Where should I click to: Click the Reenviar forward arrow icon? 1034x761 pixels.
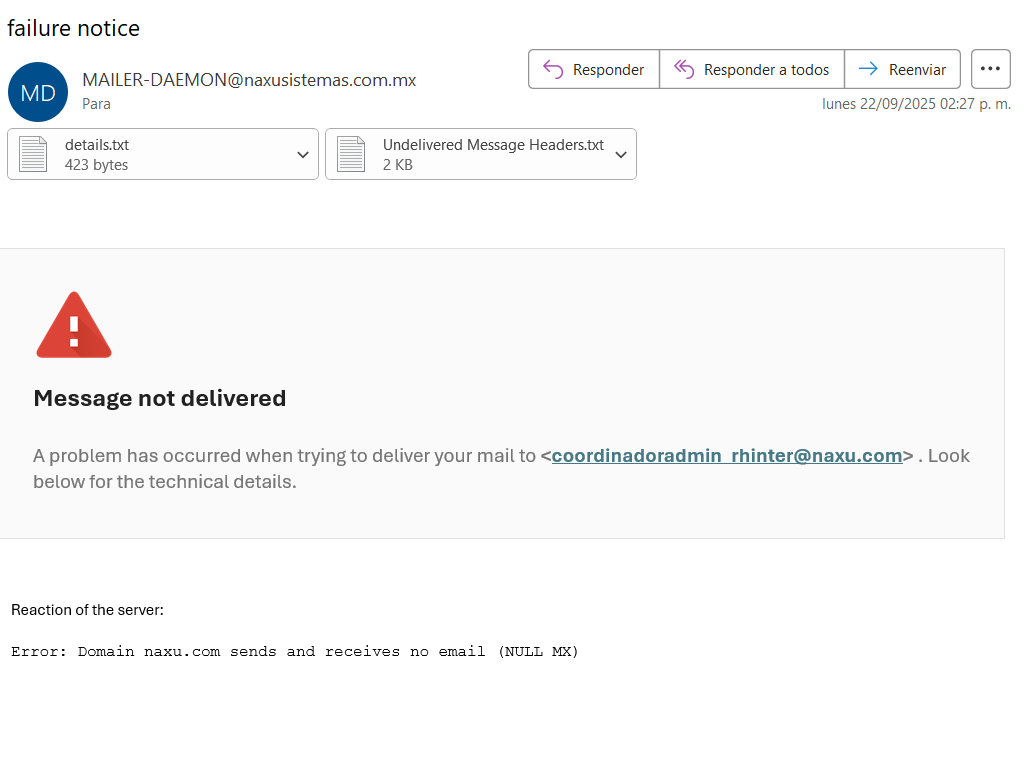(x=868, y=69)
